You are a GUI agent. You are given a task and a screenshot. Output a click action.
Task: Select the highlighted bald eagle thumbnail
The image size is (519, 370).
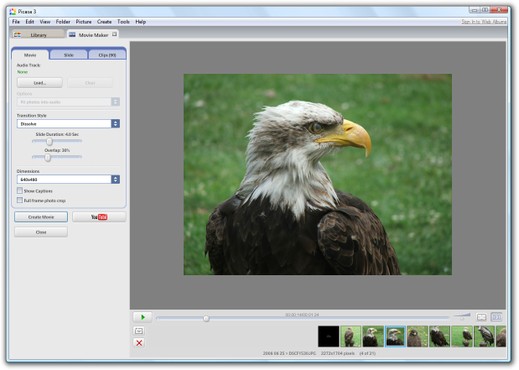[x=395, y=336]
